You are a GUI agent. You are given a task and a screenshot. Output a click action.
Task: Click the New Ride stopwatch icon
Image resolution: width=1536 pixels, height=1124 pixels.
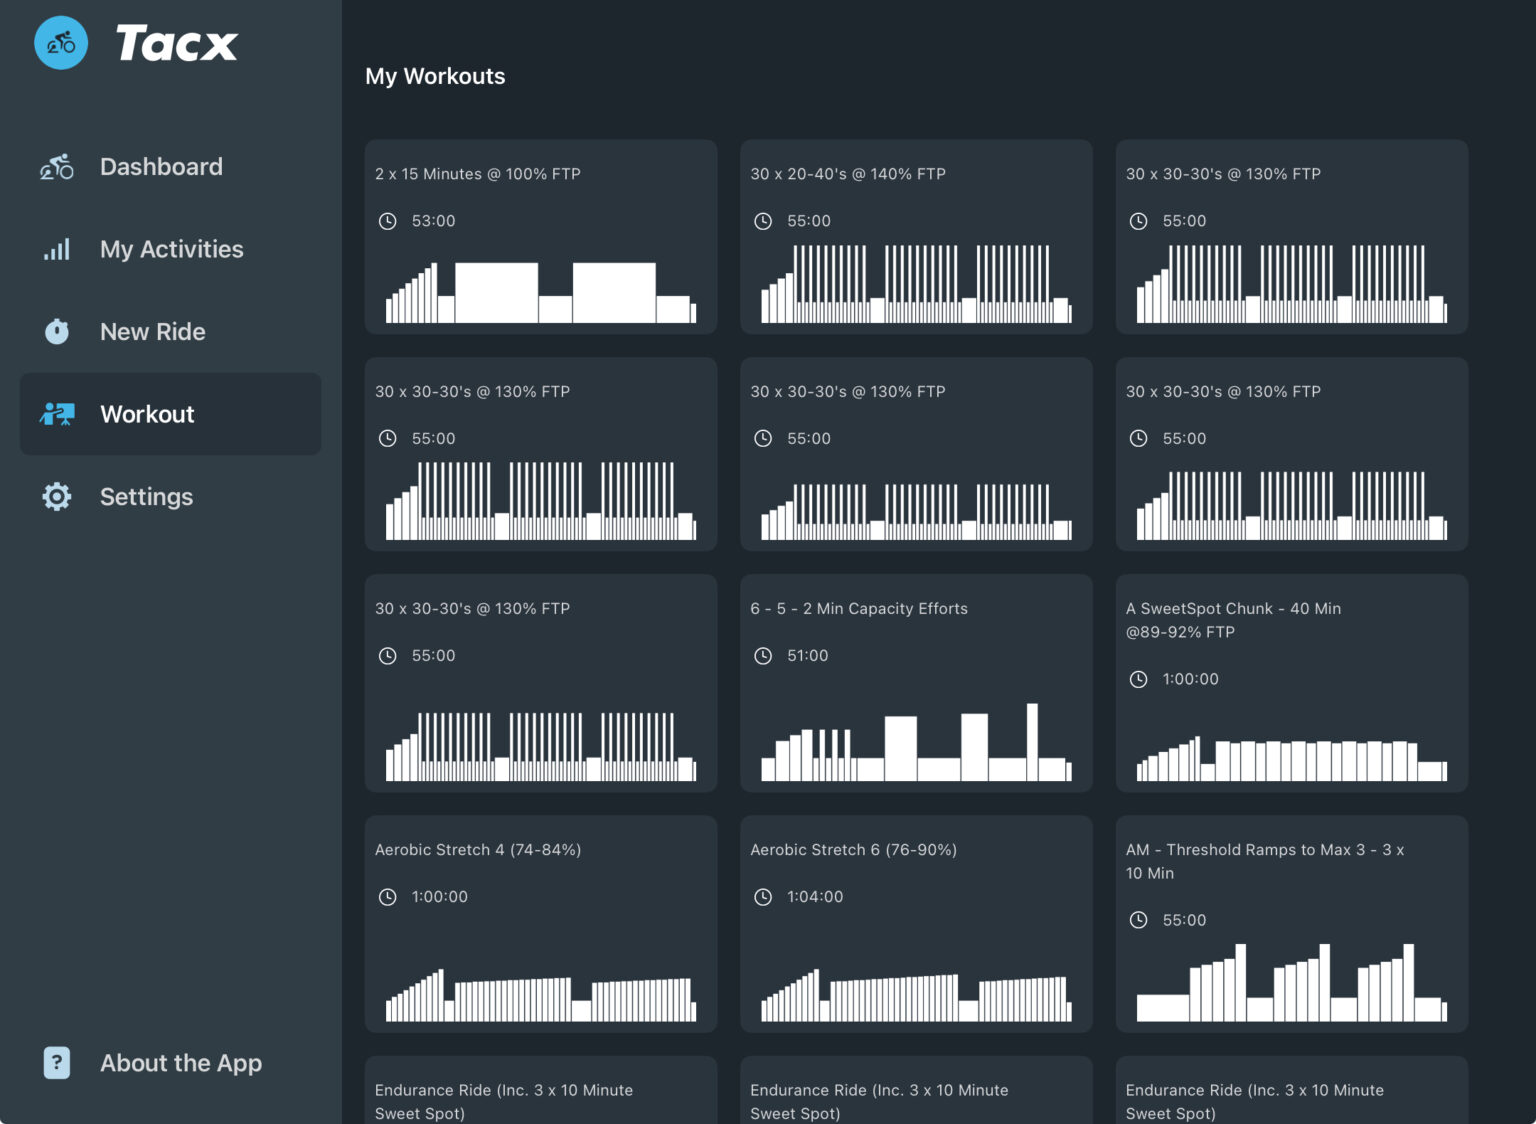coord(56,331)
